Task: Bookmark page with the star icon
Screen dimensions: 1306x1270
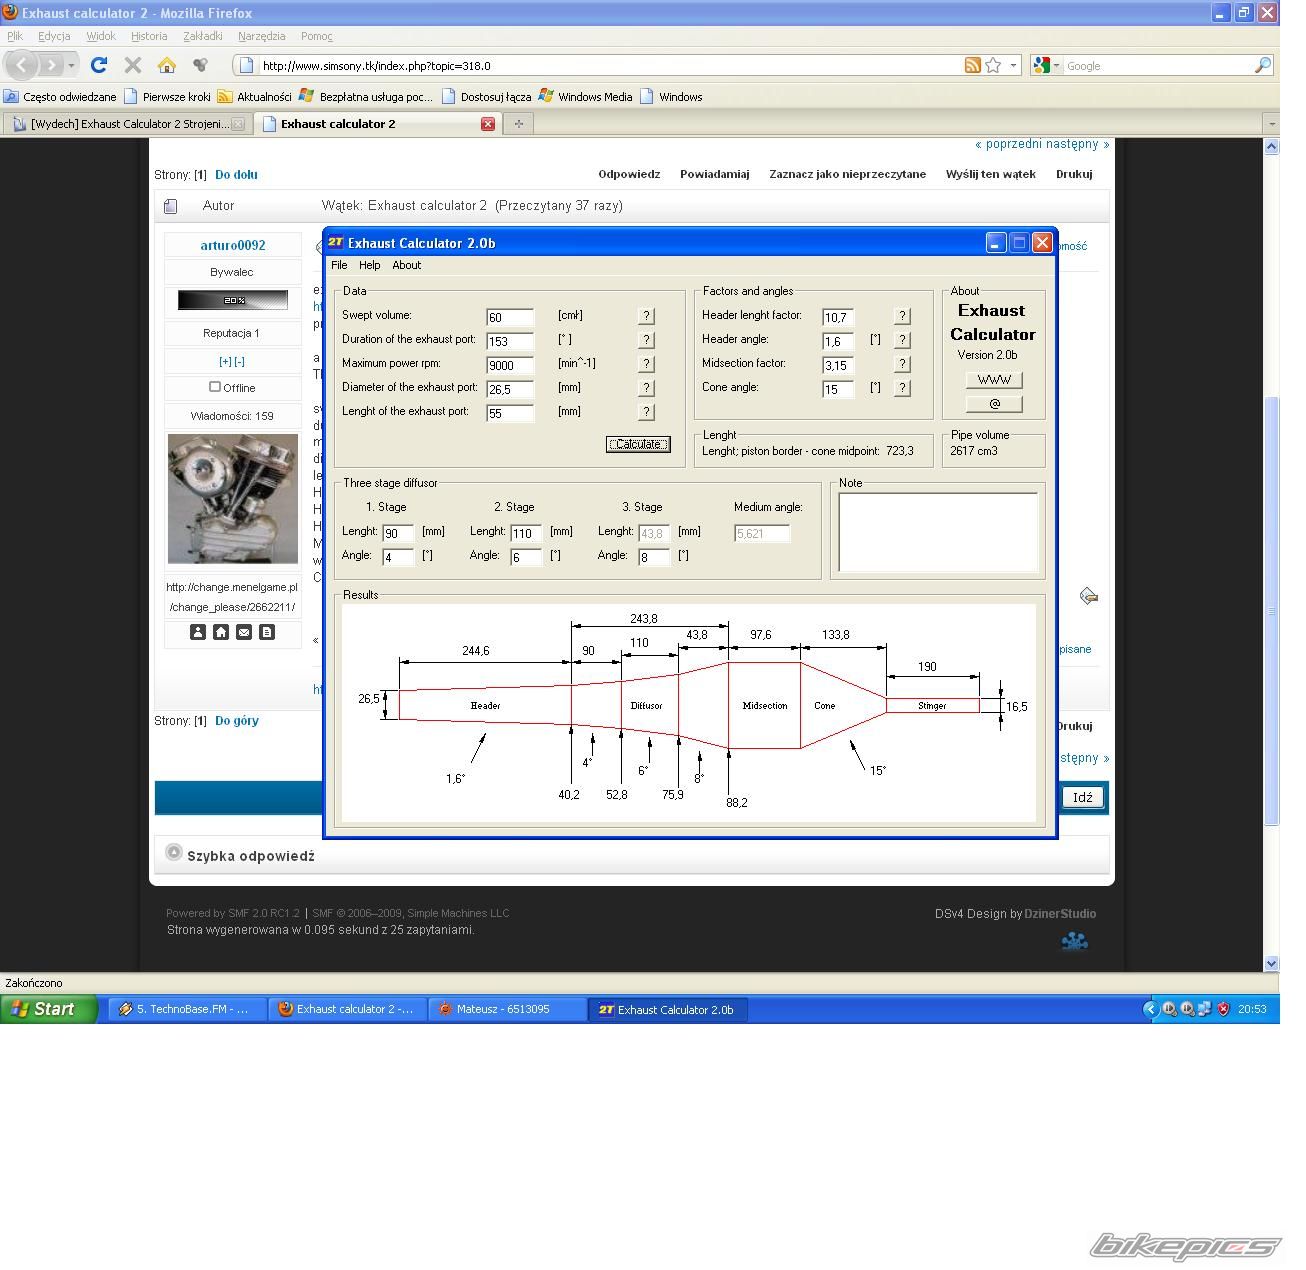Action: 993,65
